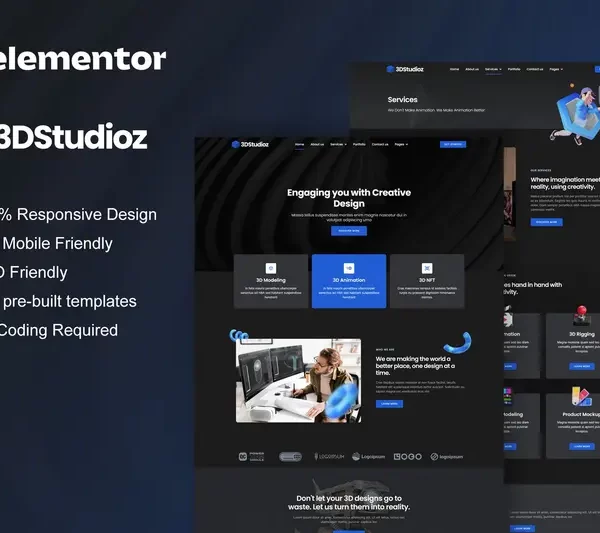Open About us in the front mockup navigation
The image size is (600, 533).
317,144
